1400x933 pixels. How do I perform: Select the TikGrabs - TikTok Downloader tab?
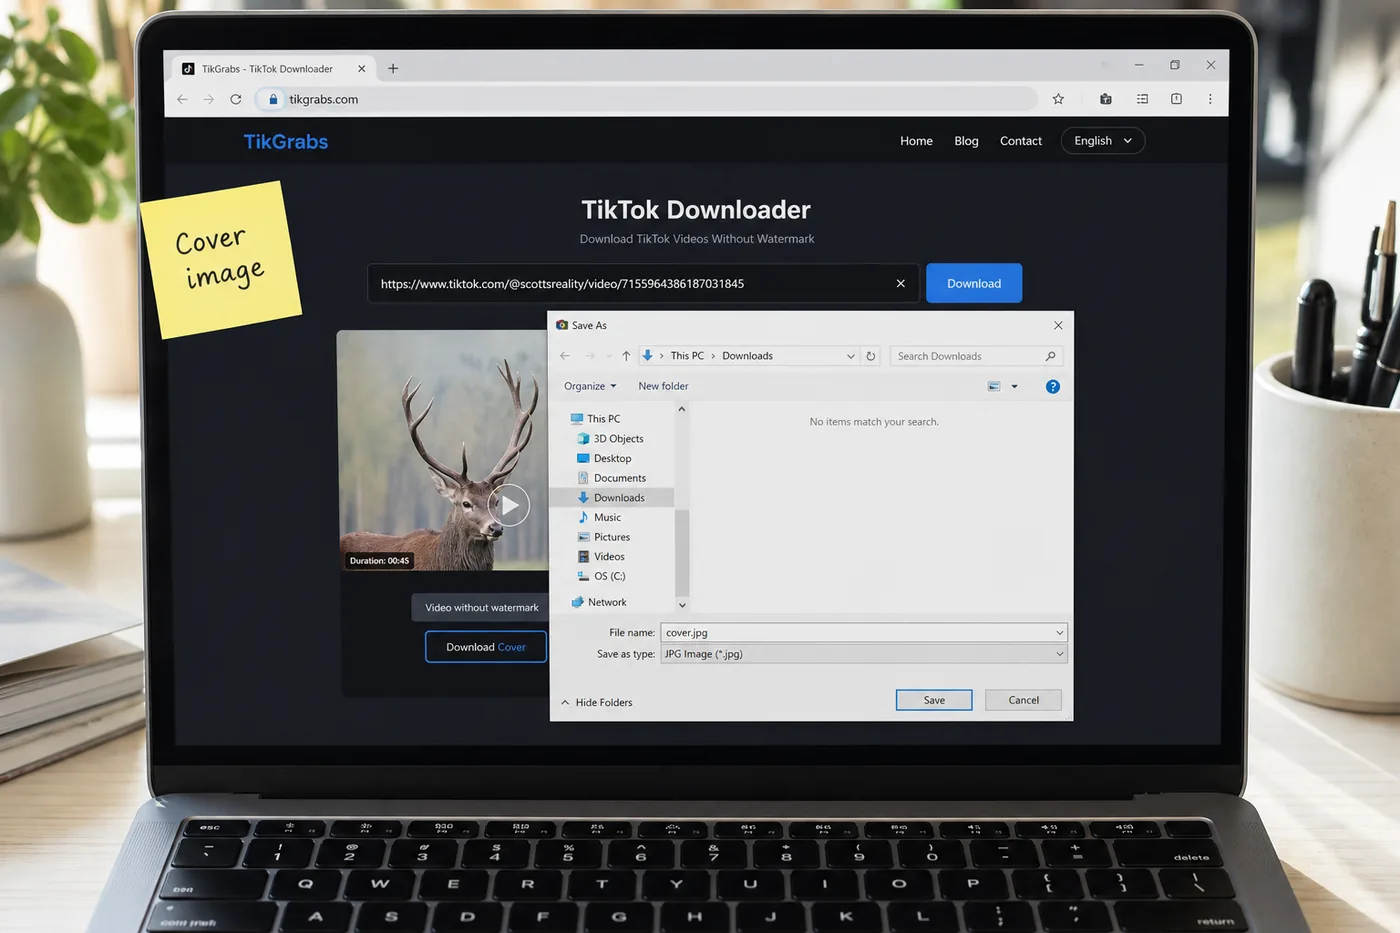(273, 69)
